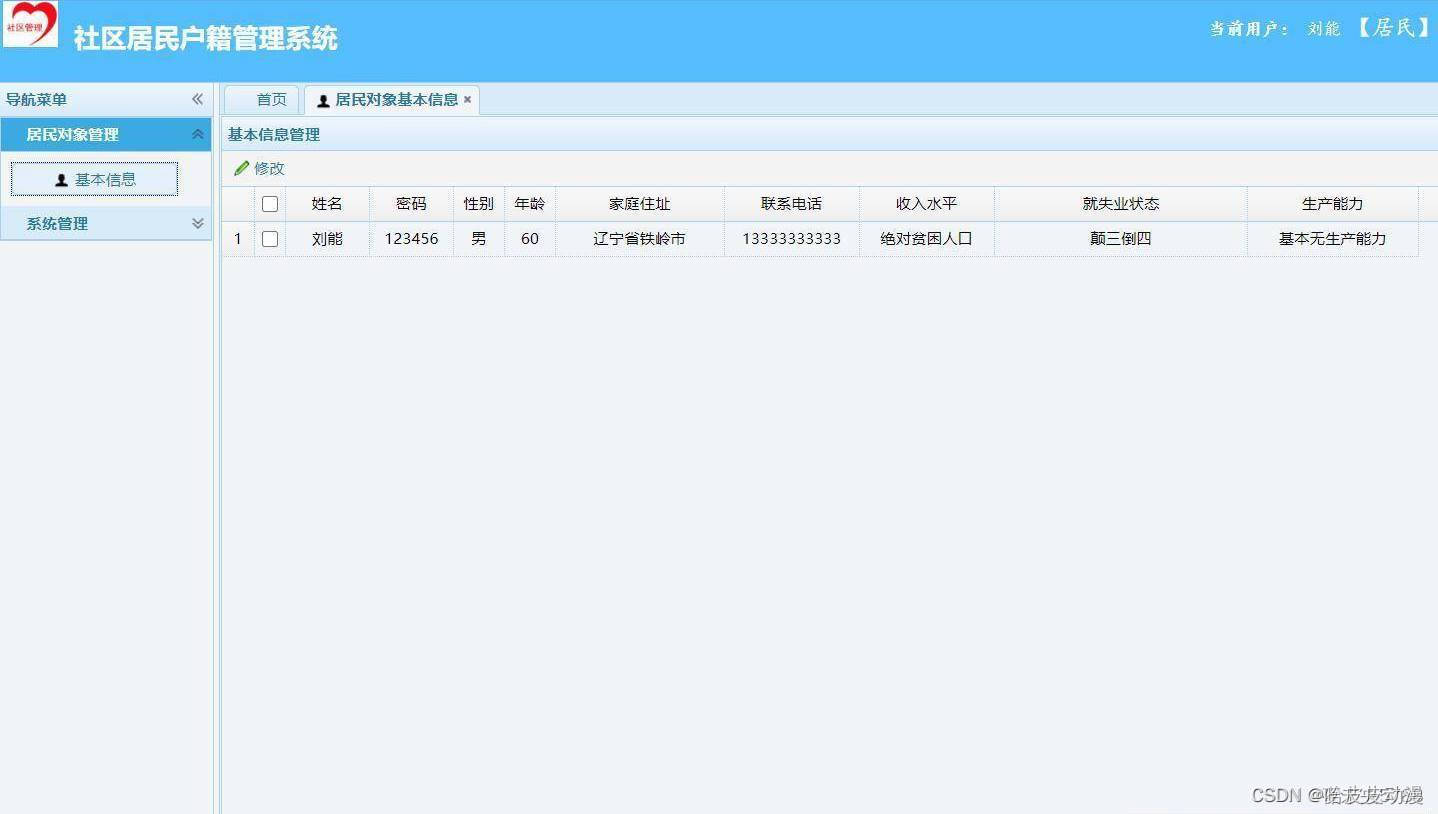This screenshot has width=1438, height=814.
Task: Click the 性别 column header
Action: pos(479,204)
